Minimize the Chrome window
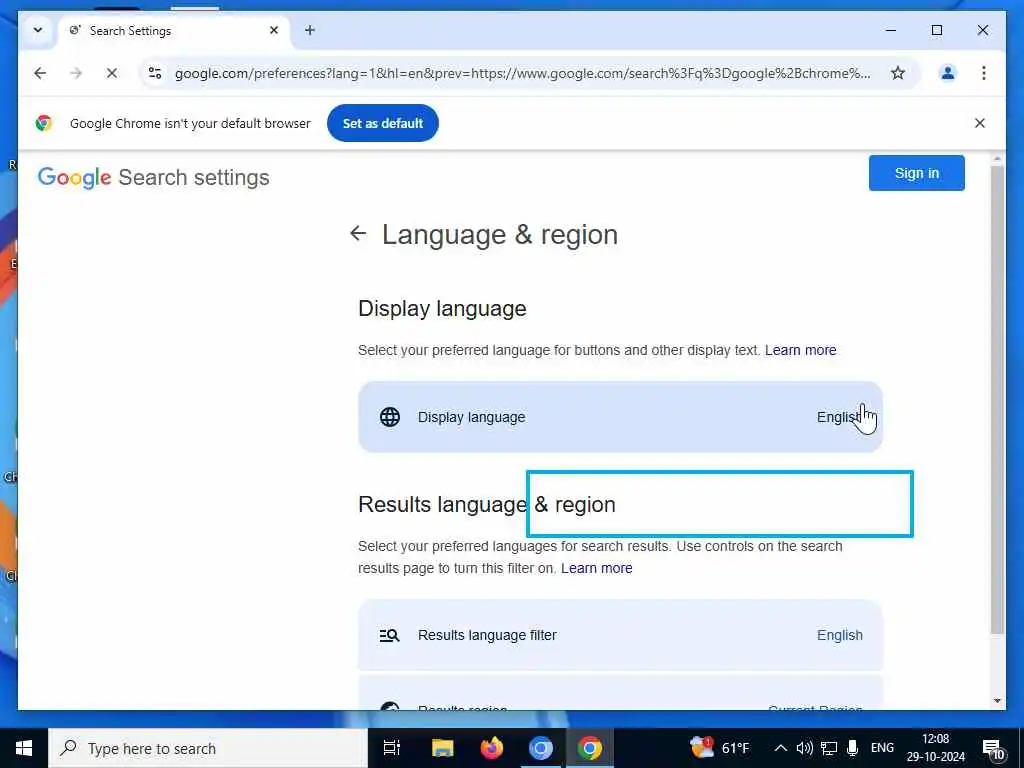Screen dimensions: 1024x768 891,30
